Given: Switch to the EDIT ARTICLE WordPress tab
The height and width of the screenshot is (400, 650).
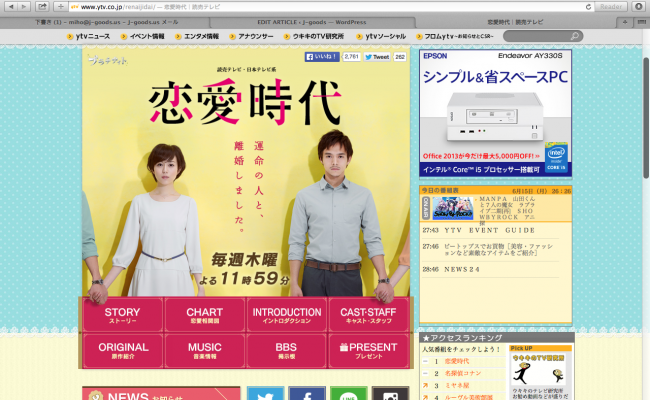Looking at the screenshot, I should coord(312,22).
